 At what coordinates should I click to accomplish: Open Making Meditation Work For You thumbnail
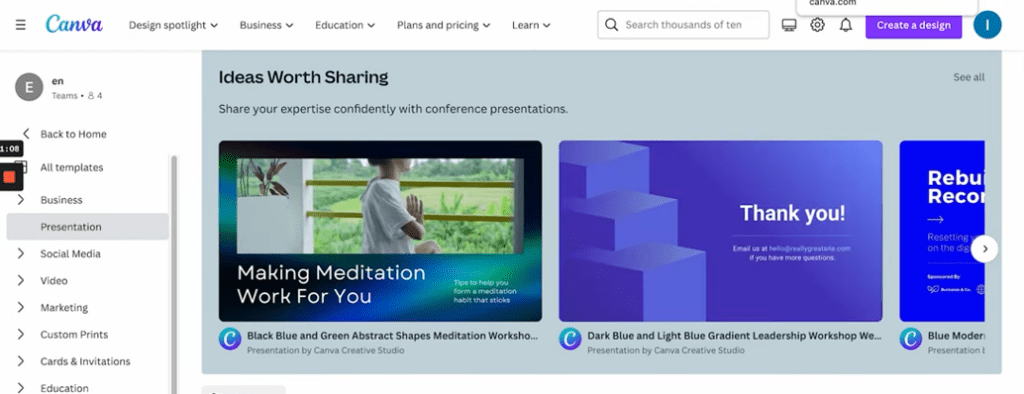coord(380,231)
